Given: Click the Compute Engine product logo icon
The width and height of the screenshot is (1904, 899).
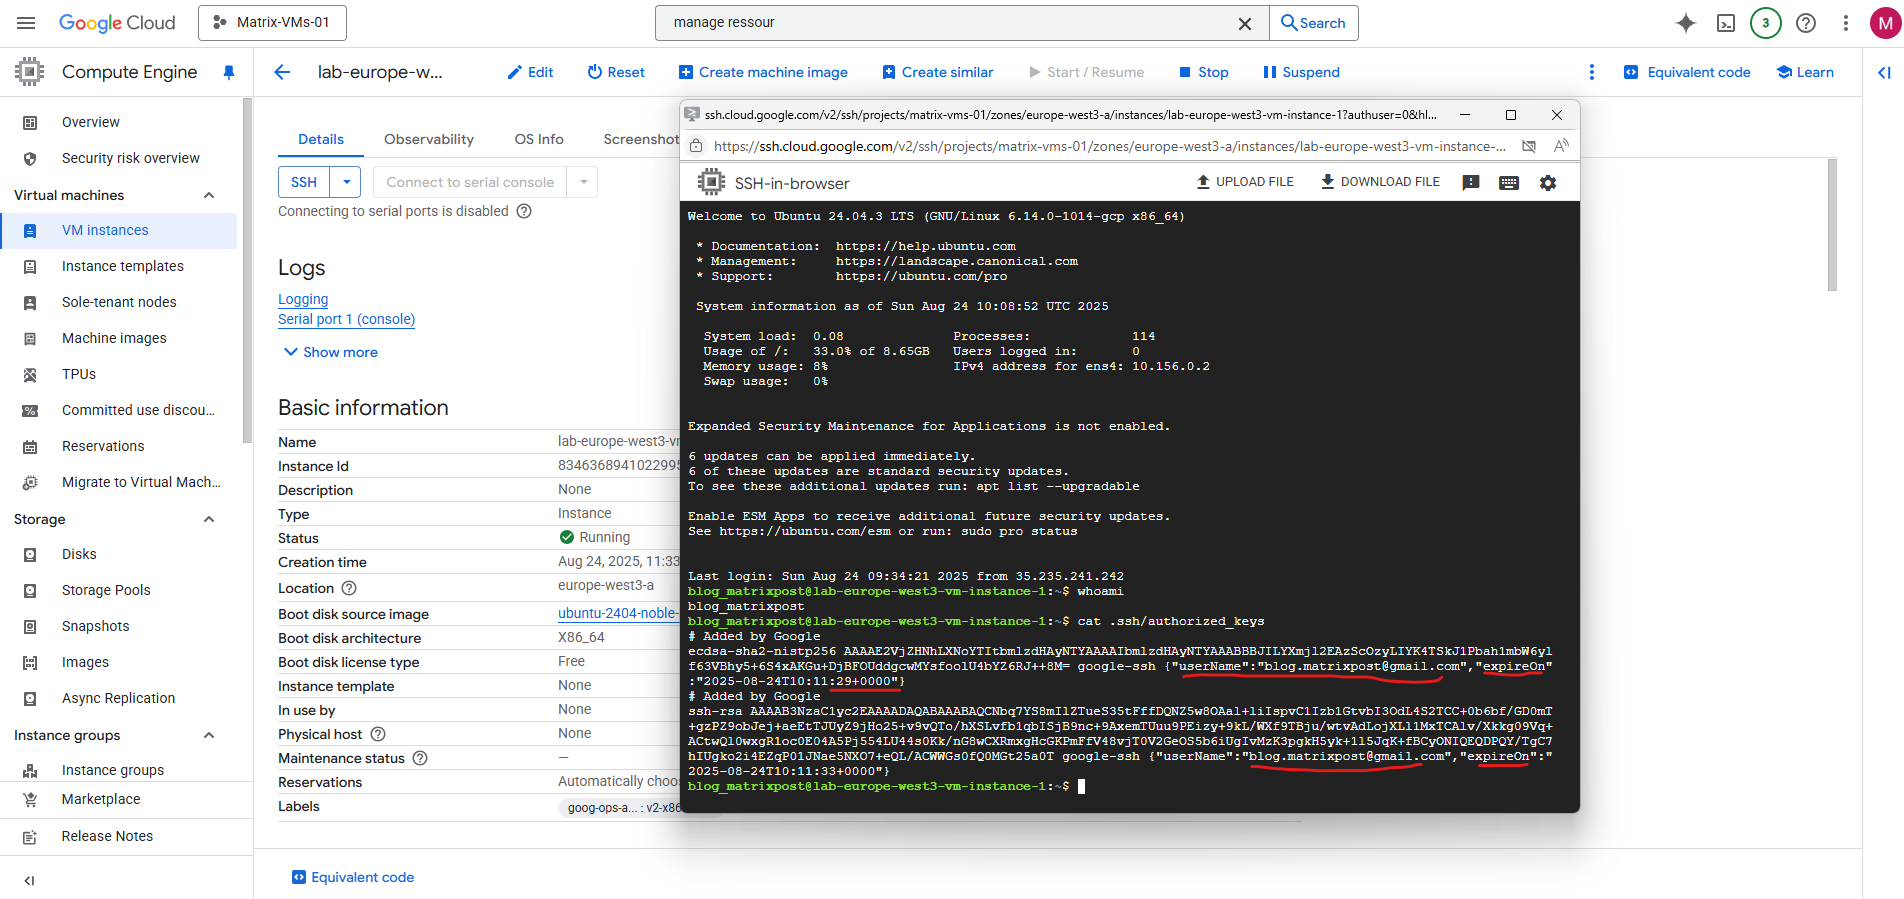Looking at the screenshot, I should [30, 72].
